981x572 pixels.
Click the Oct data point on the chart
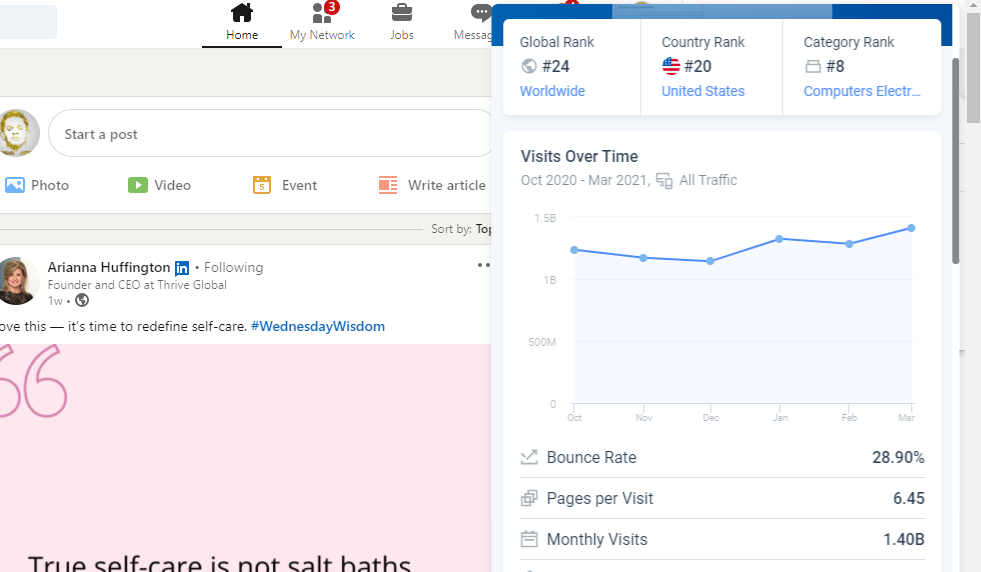574,250
